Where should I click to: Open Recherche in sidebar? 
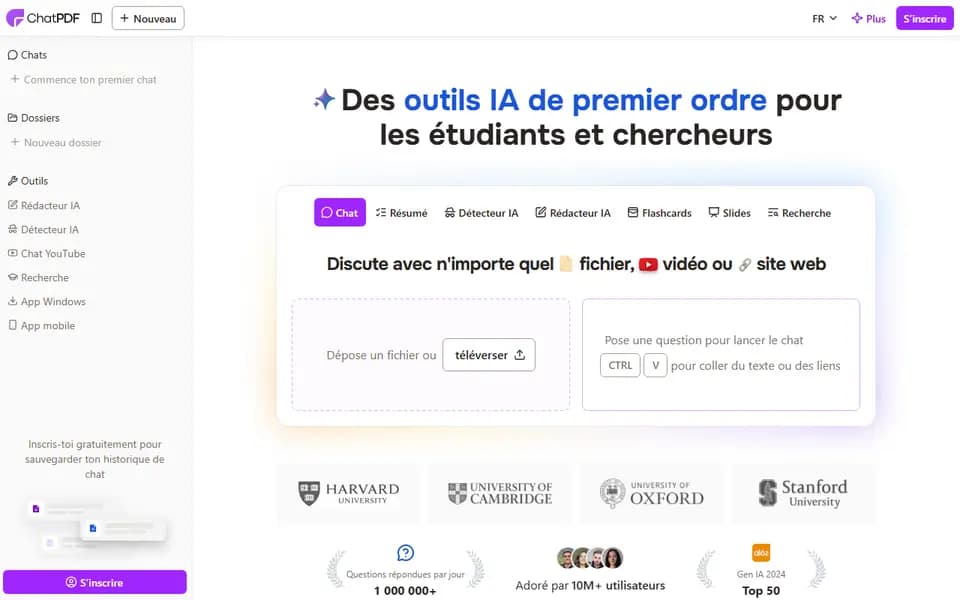pyautogui.click(x=38, y=277)
